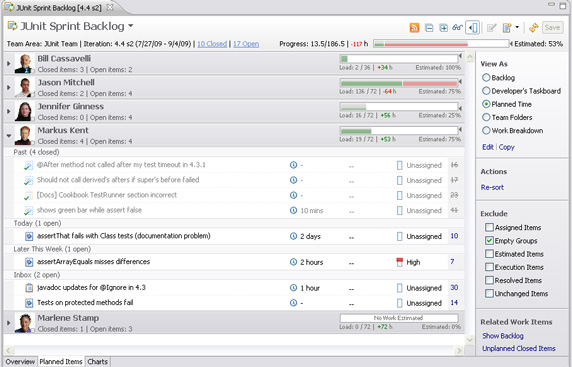
Task: Click the vertical scrollbar up arrow
Action: 470,57
